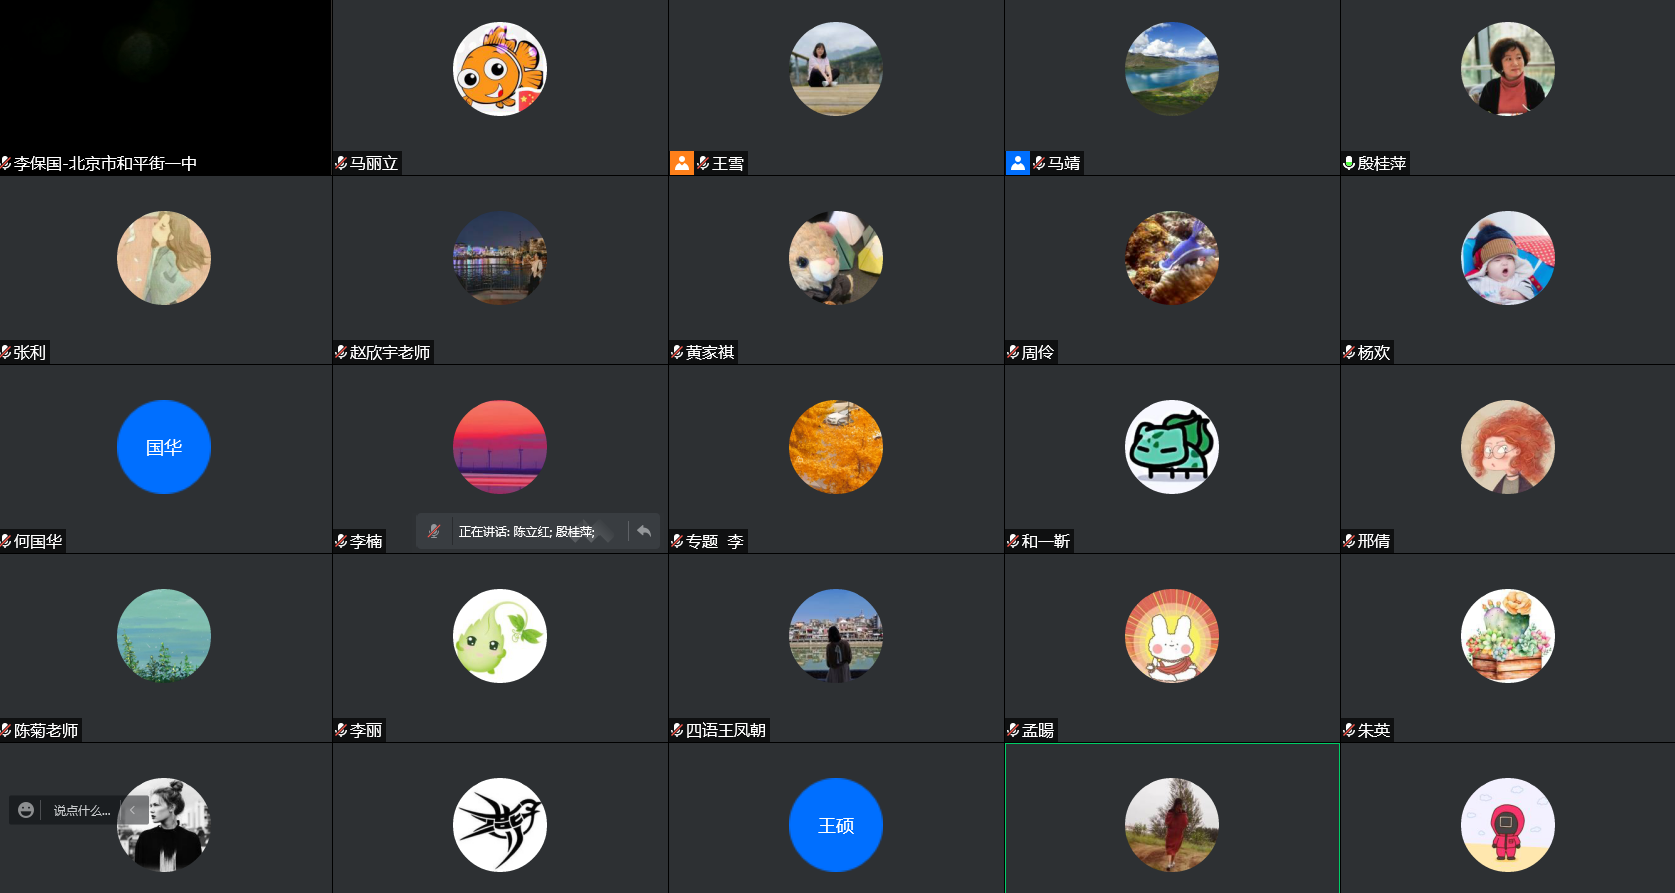Click the muted mic icon beside 和一靳
This screenshot has width=1675, height=893.
coord(1013,541)
